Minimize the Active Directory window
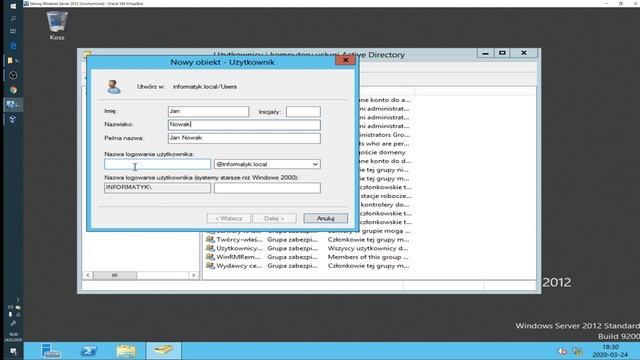 tap(485, 53)
